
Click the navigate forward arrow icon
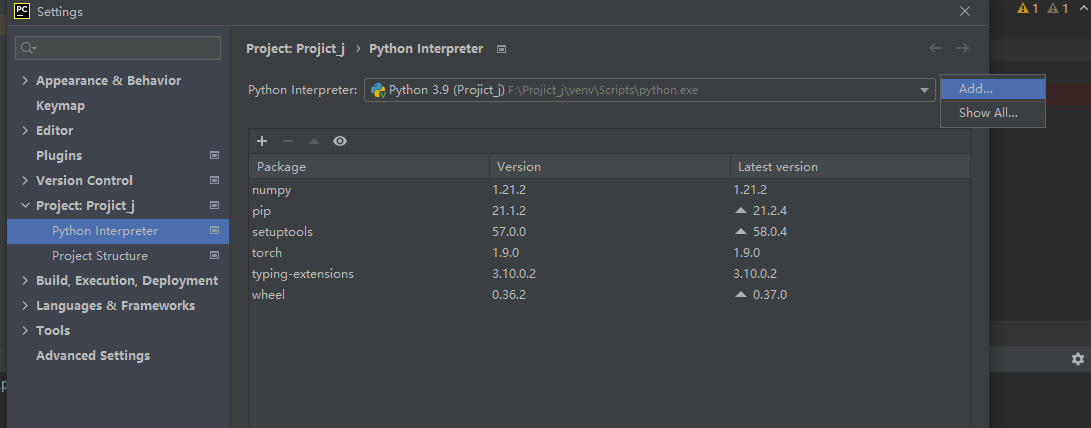tap(962, 48)
